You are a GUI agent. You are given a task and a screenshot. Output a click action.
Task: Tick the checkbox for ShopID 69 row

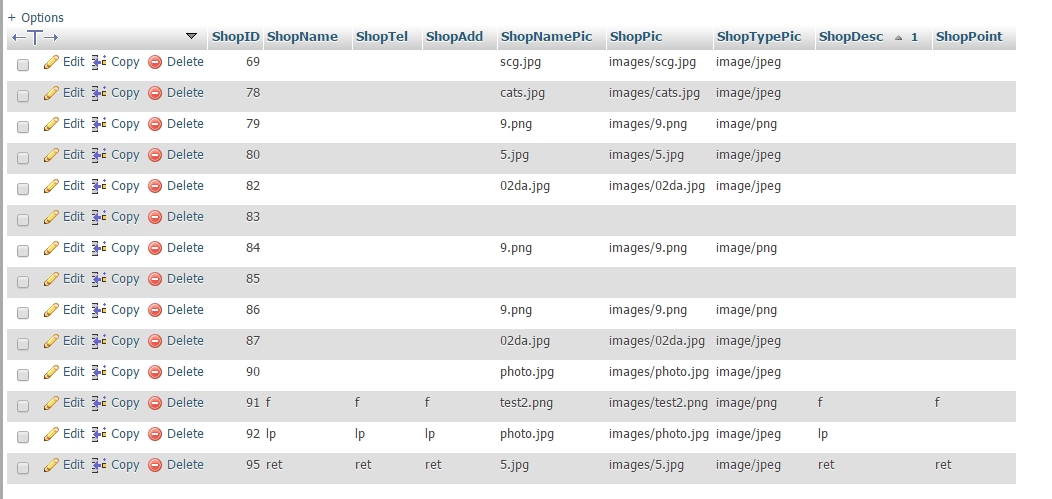point(23,64)
